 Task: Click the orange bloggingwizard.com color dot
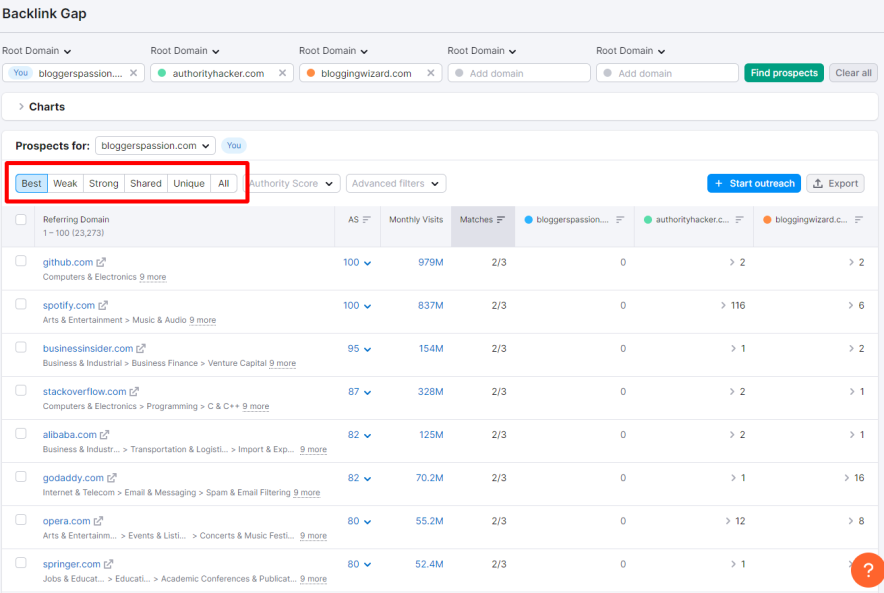(311, 73)
